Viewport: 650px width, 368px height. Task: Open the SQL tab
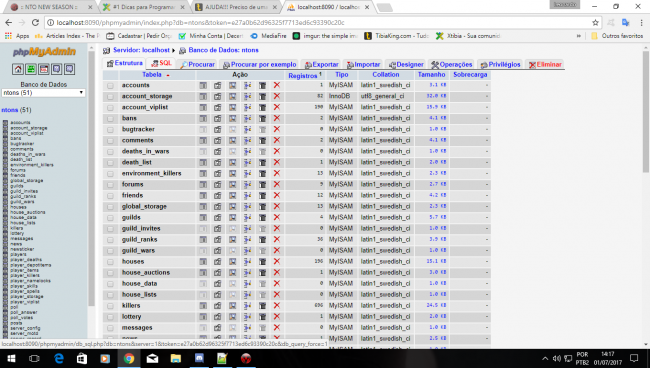pyautogui.click(x=161, y=63)
